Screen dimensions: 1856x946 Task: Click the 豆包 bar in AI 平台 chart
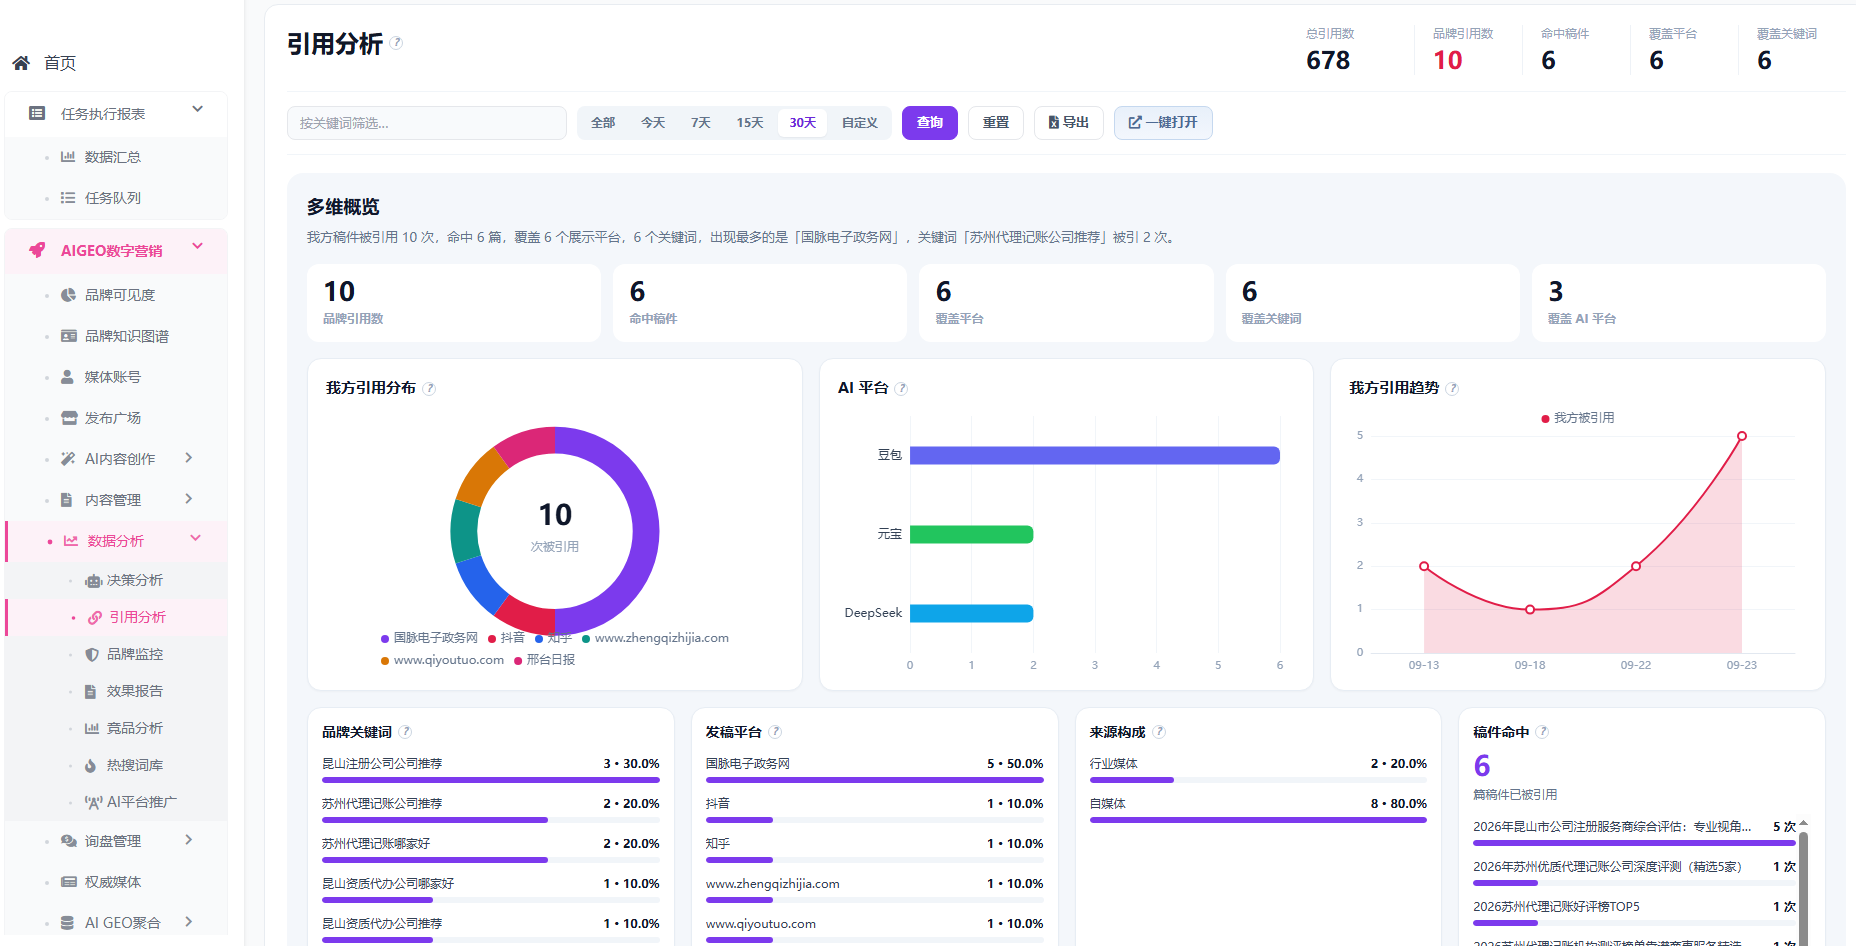(x=1095, y=456)
